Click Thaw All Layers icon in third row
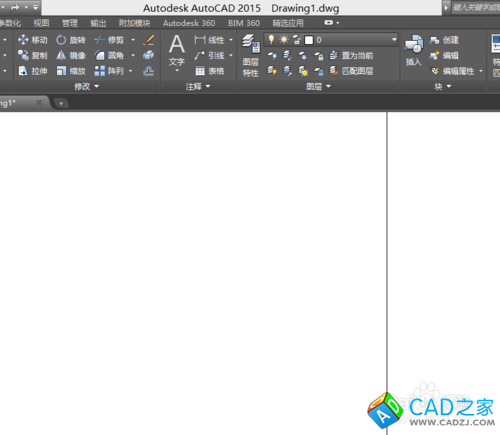 tap(303, 71)
